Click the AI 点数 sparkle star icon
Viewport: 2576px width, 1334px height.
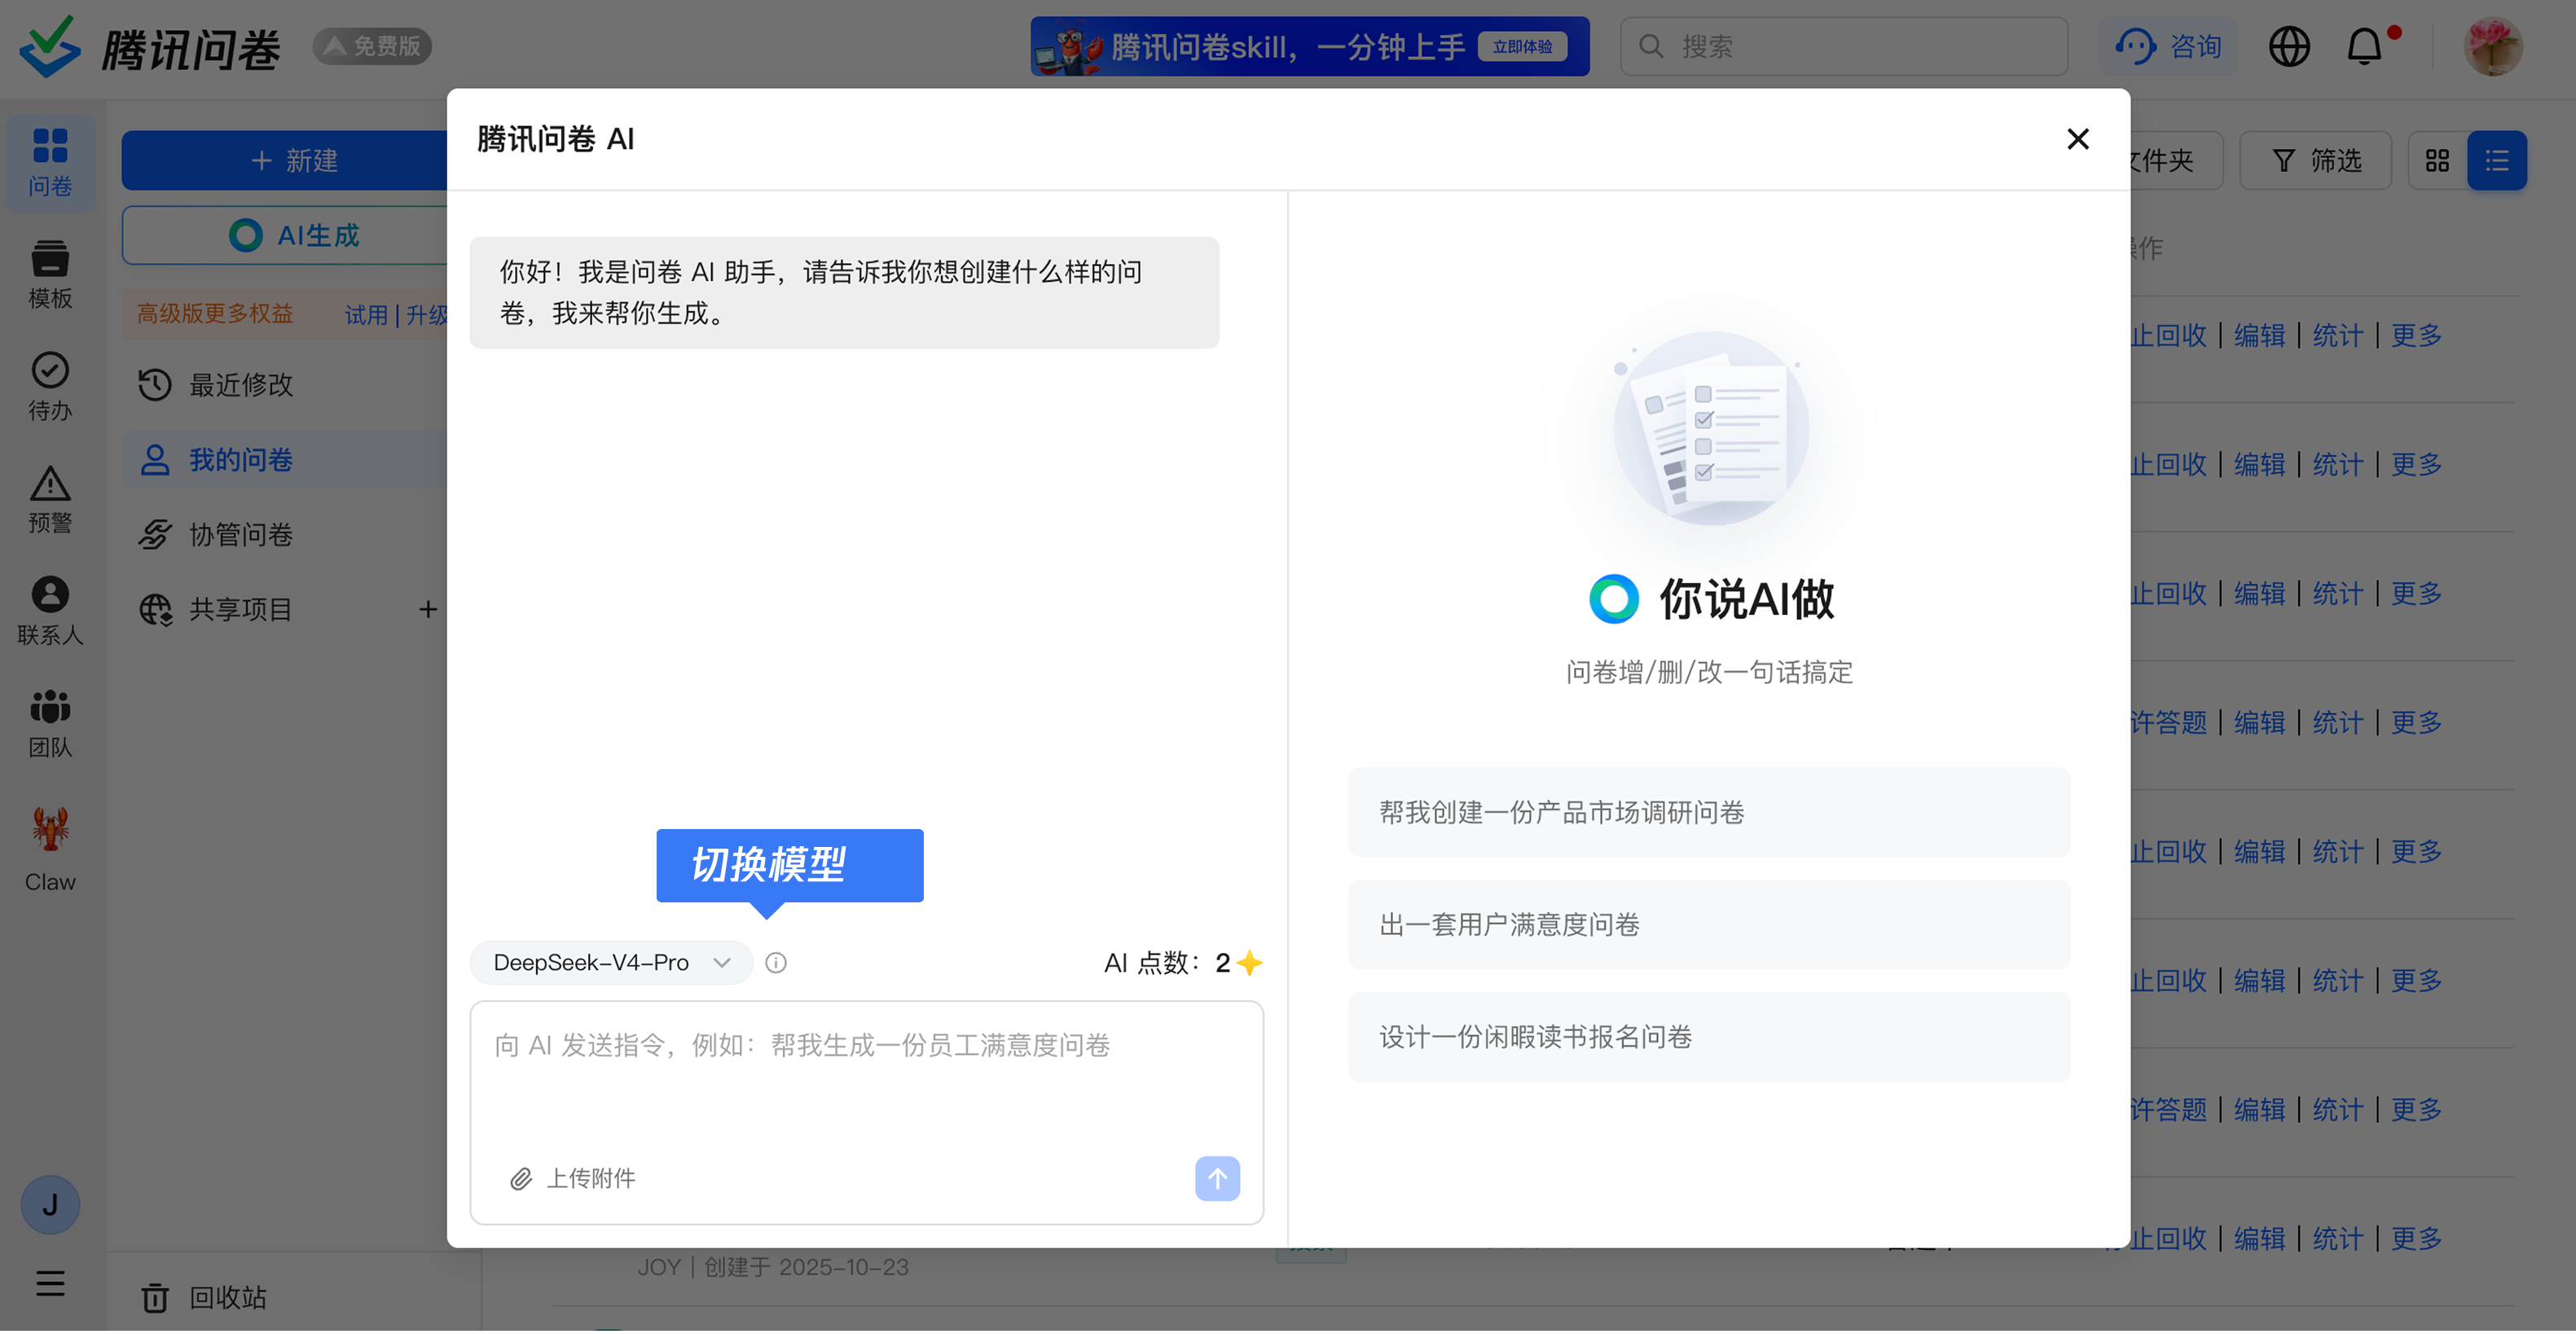1249,963
